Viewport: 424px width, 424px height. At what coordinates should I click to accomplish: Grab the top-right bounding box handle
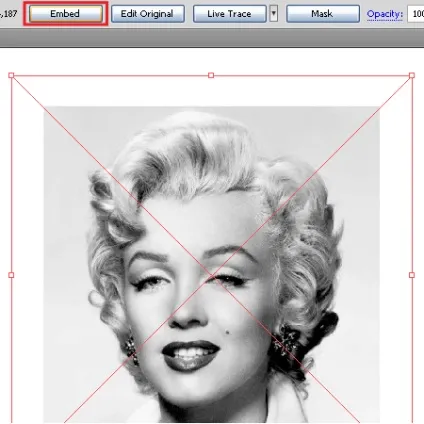point(412,75)
